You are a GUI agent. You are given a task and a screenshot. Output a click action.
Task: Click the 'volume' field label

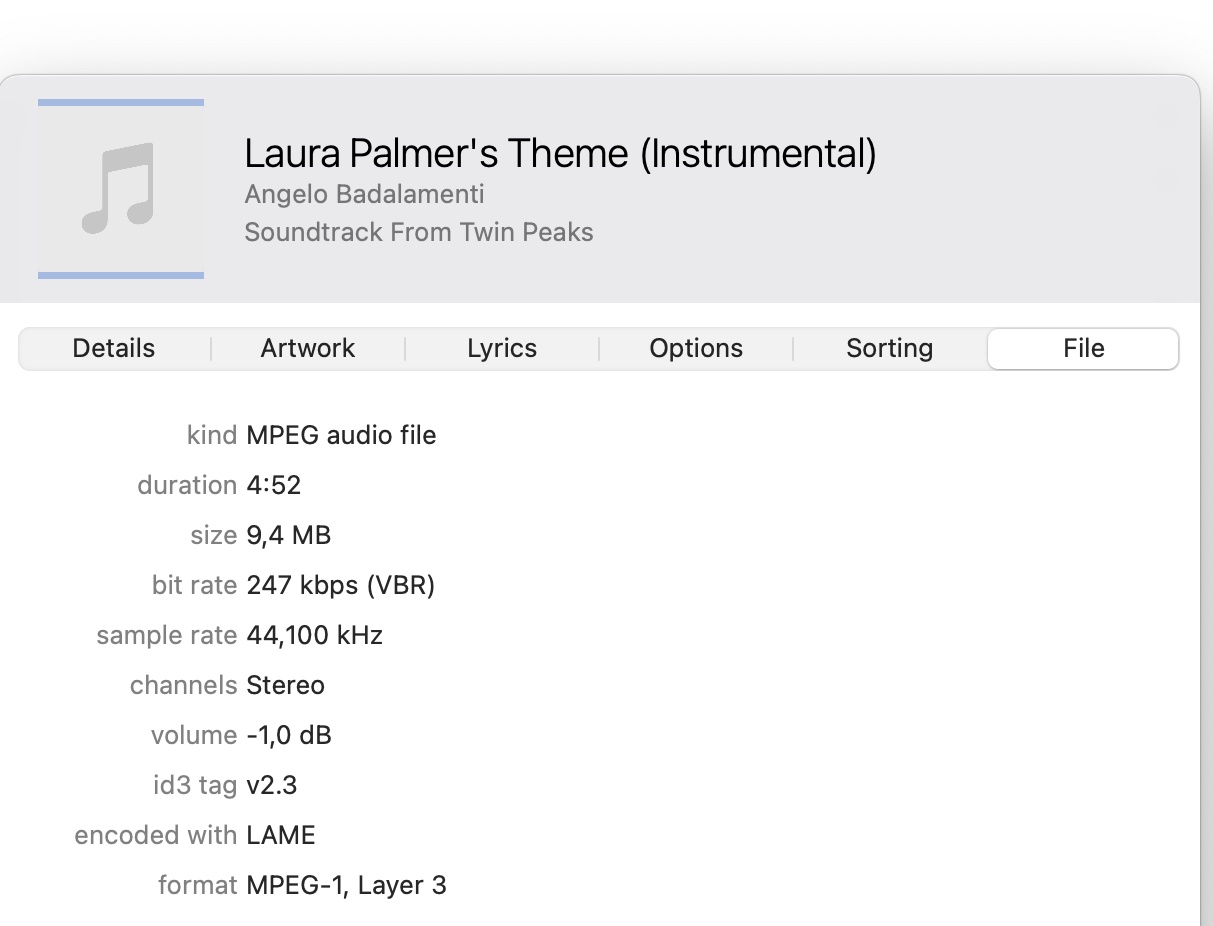point(194,735)
